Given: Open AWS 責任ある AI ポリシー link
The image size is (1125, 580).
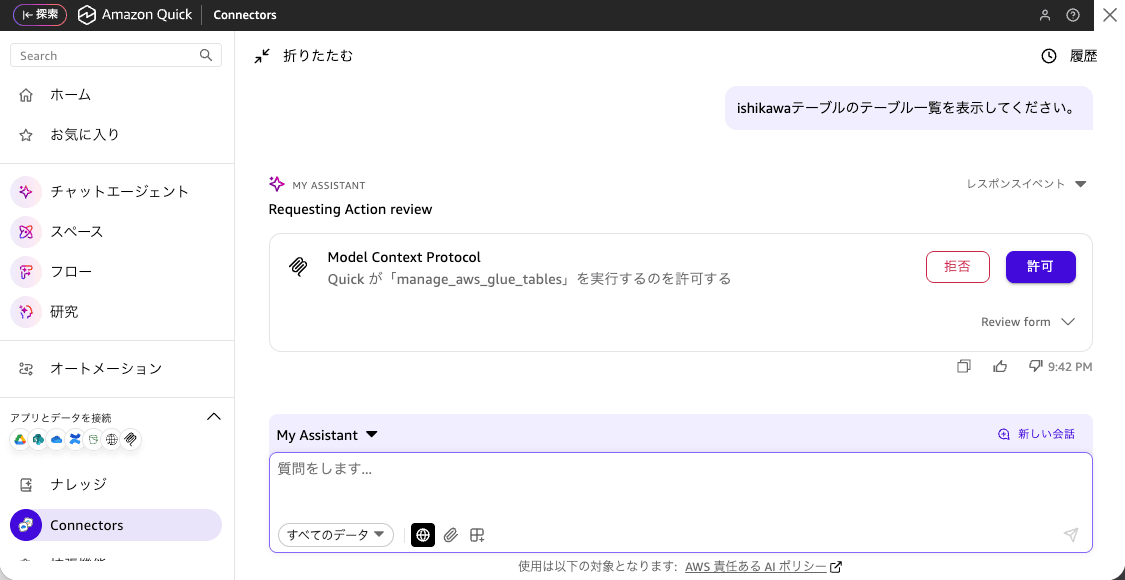Looking at the screenshot, I should 763,566.
